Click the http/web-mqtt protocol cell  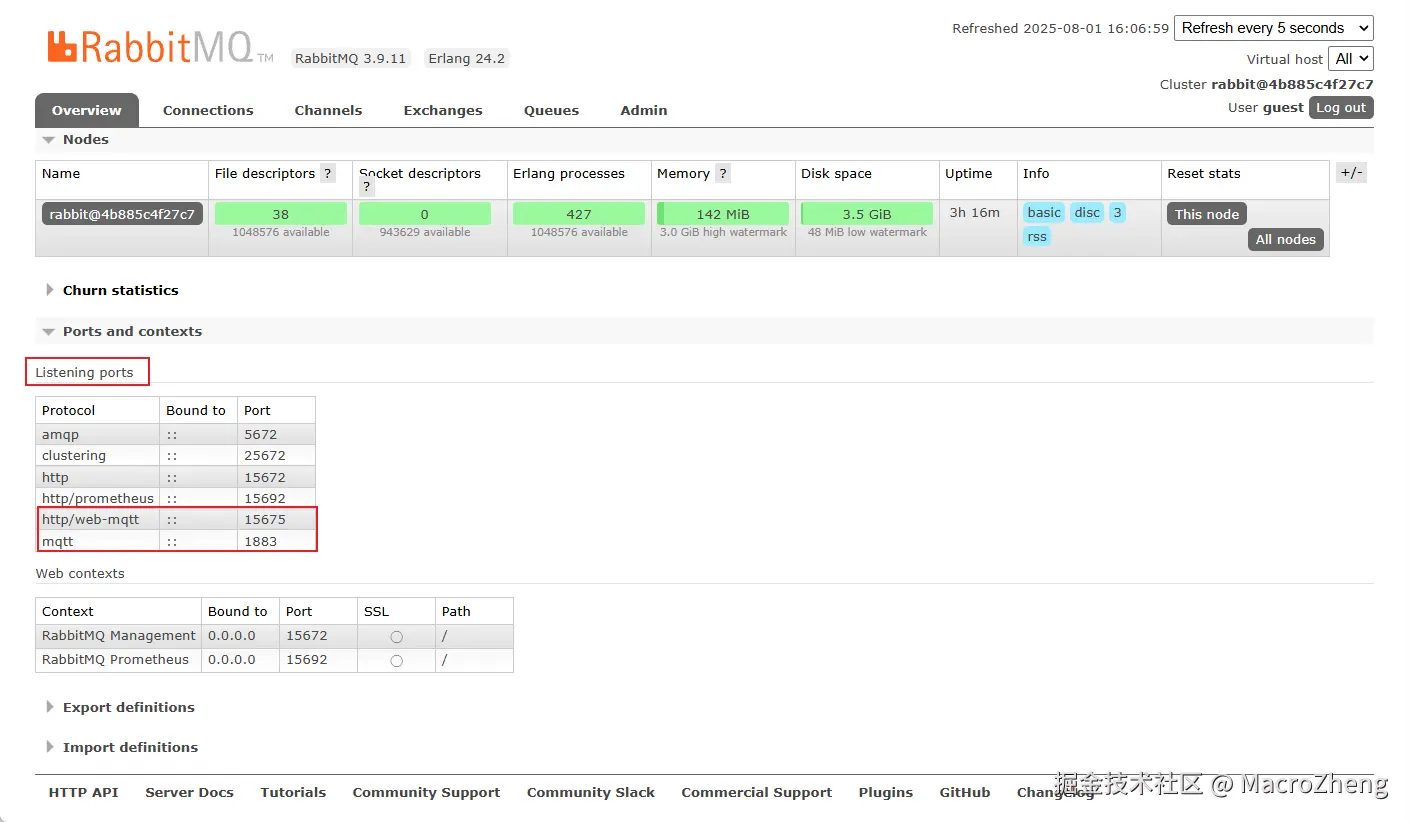[98, 519]
